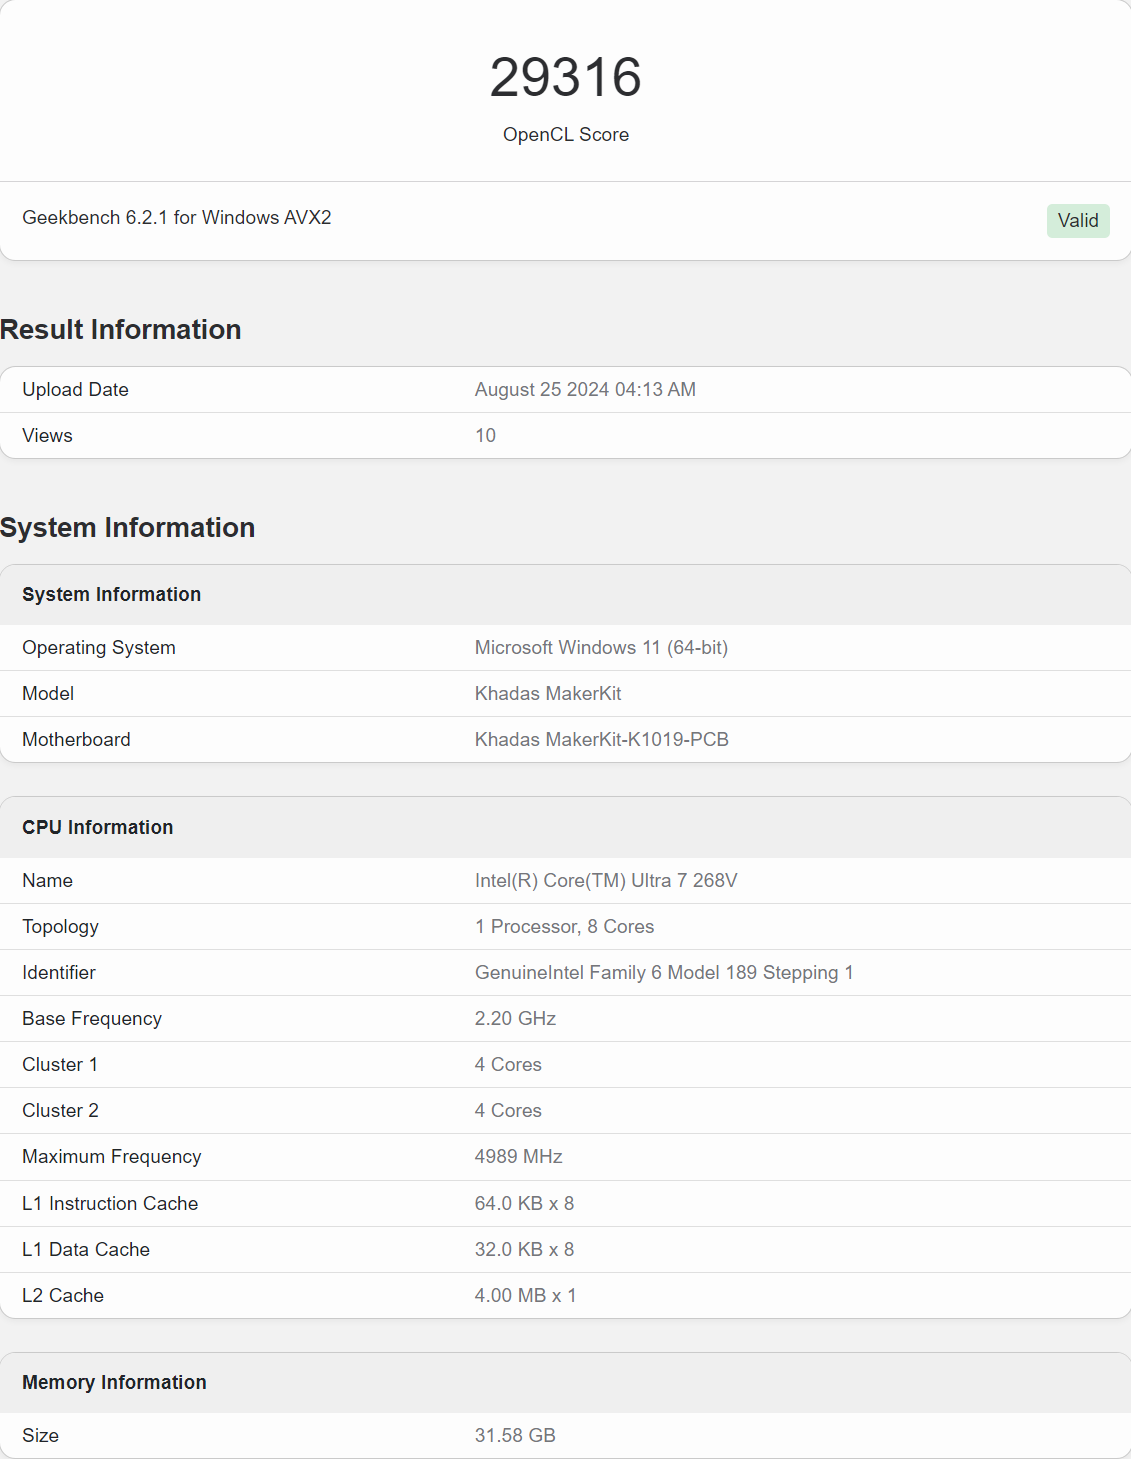Click the Cluster 1 row label
Screen dimensions: 1131x1459
(60, 1065)
